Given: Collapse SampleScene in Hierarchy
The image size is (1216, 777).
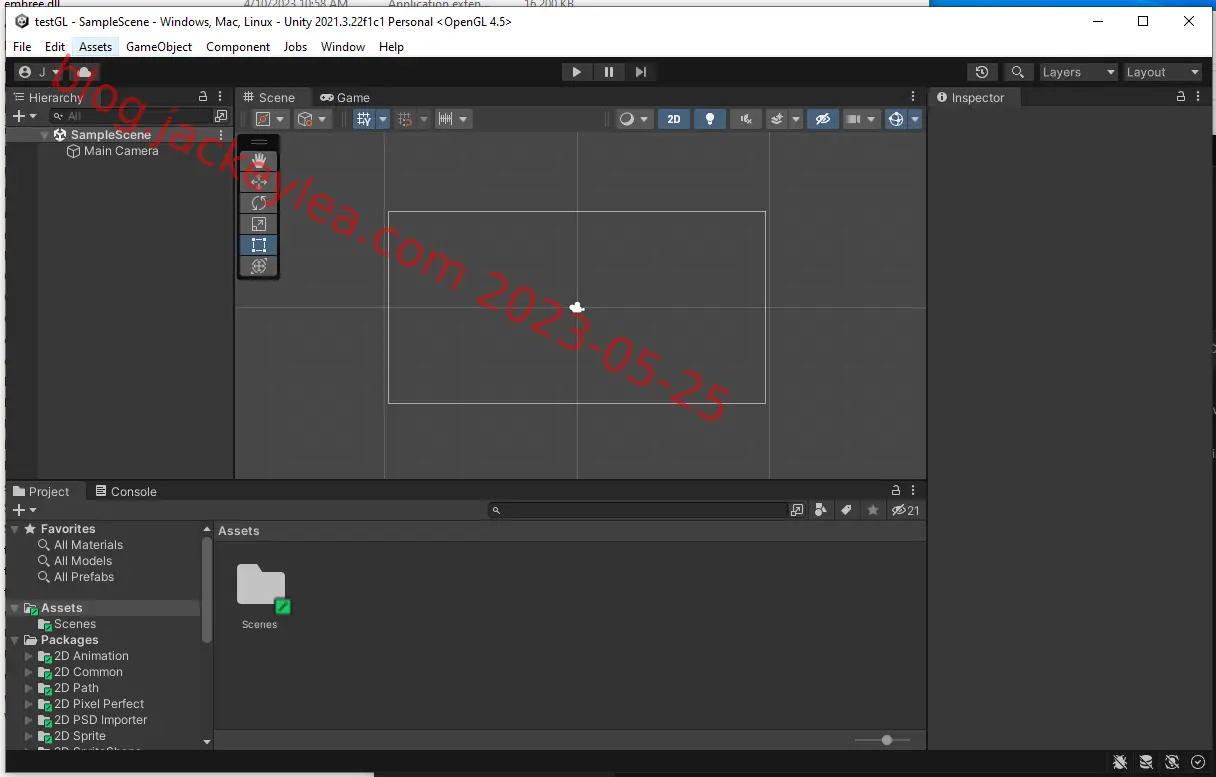Looking at the screenshot, I should tap(44, 135).
